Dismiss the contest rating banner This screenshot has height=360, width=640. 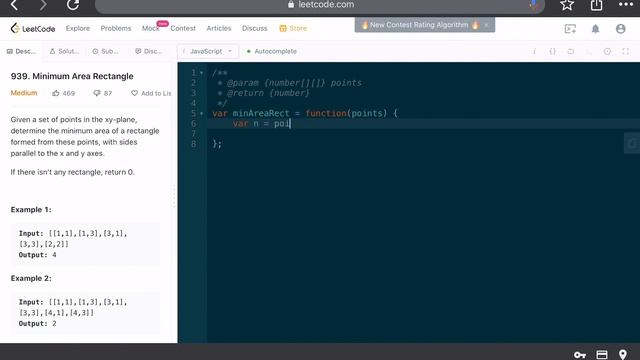click(x=487, y=25)
